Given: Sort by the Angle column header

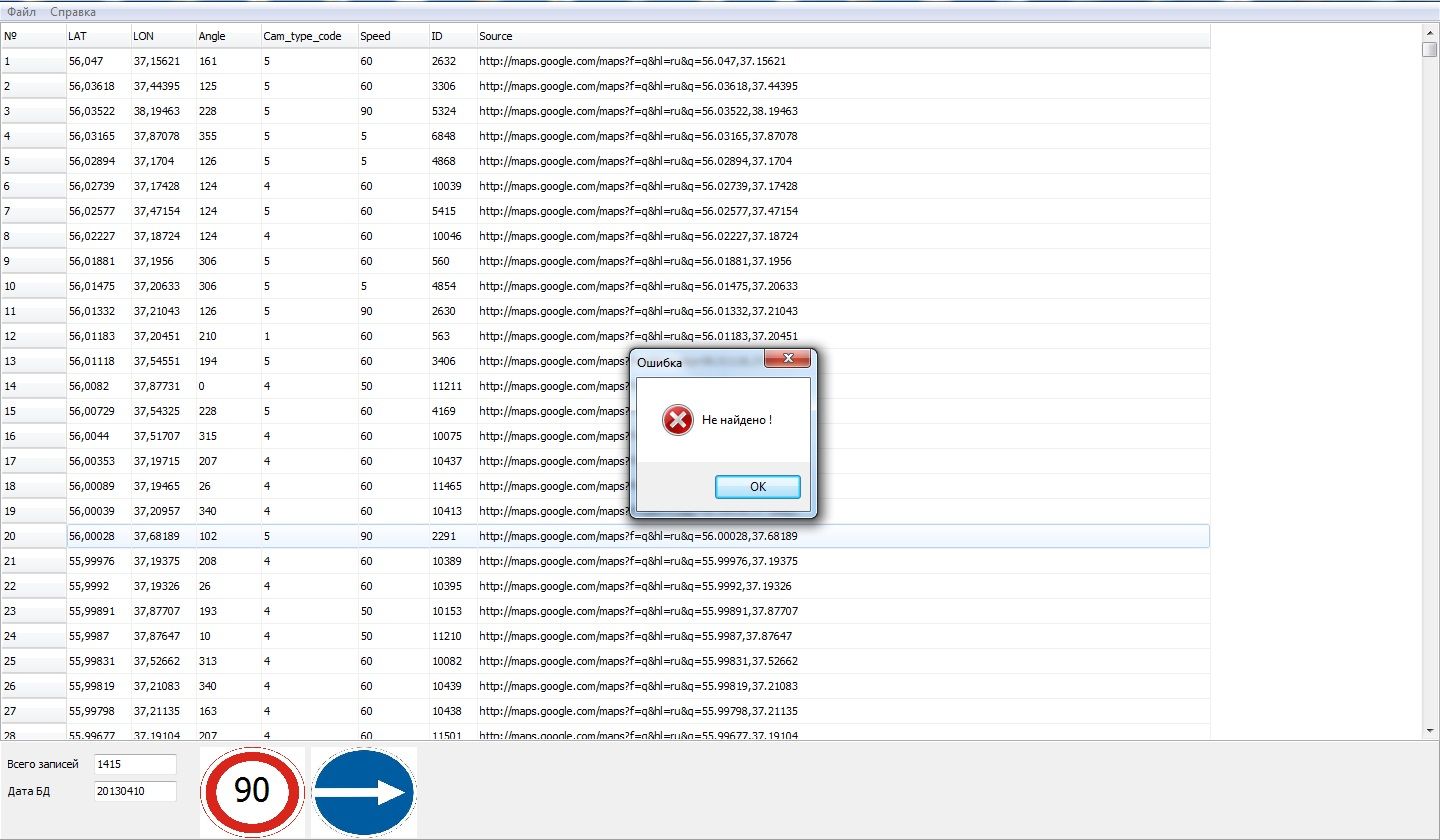Looking at the screenshot, I should click(x=227, y=36).
